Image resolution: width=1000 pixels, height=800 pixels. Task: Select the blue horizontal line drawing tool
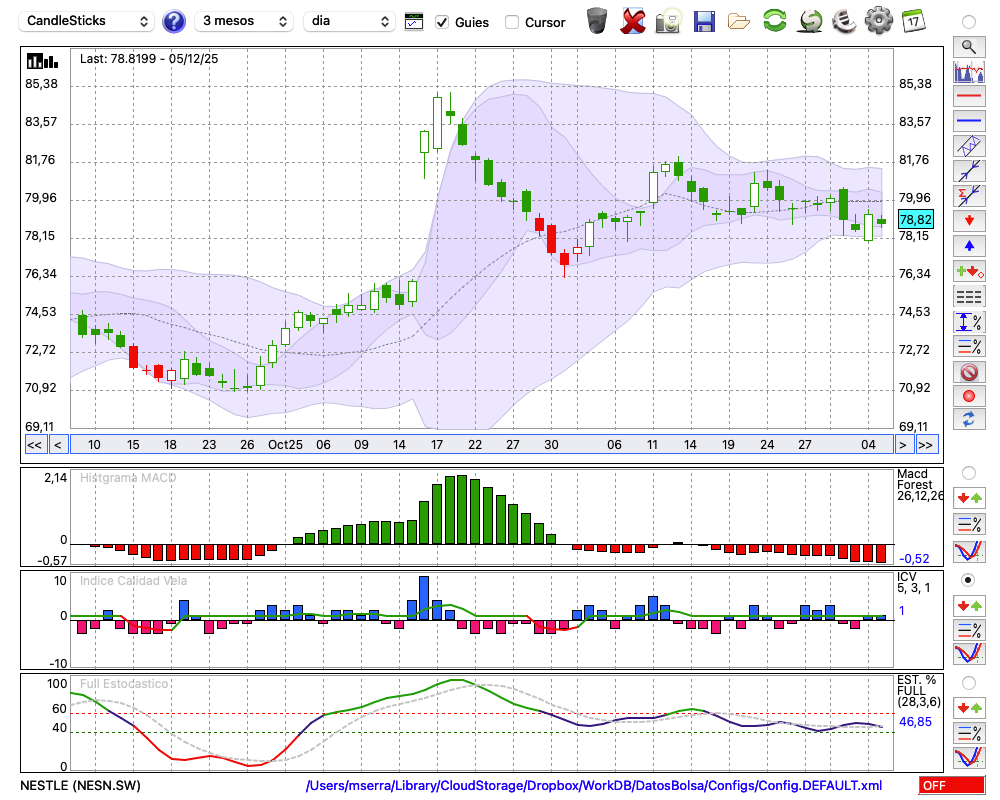pyautogui.click(x=968, y=121)
